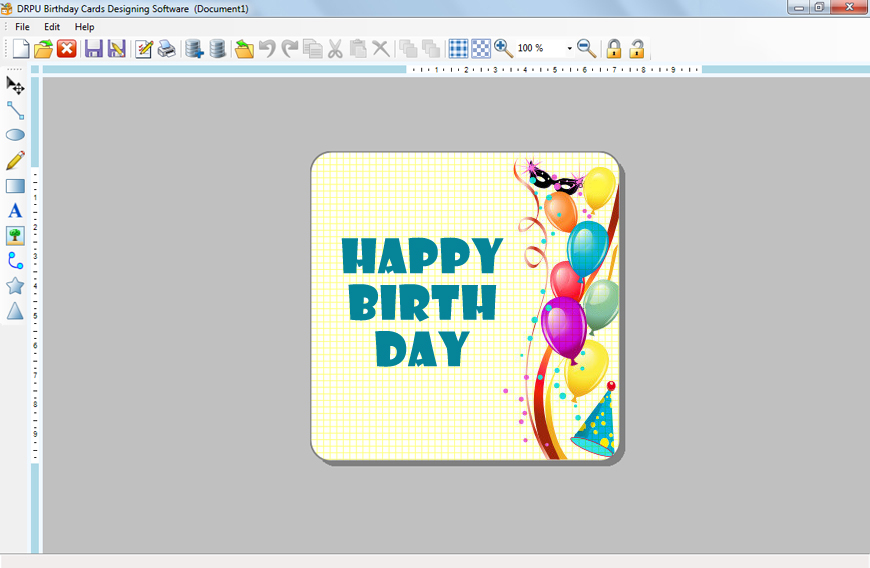Lock the selected object with closed padlock

[614, 49]
